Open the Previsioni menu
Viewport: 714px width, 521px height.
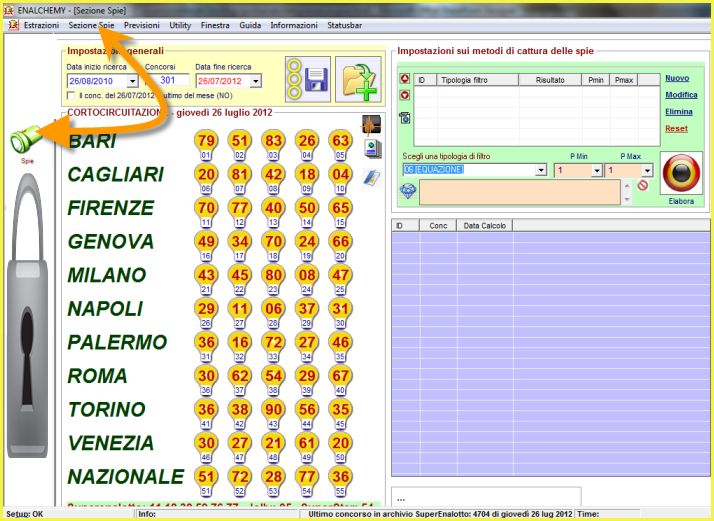(142, 26)
